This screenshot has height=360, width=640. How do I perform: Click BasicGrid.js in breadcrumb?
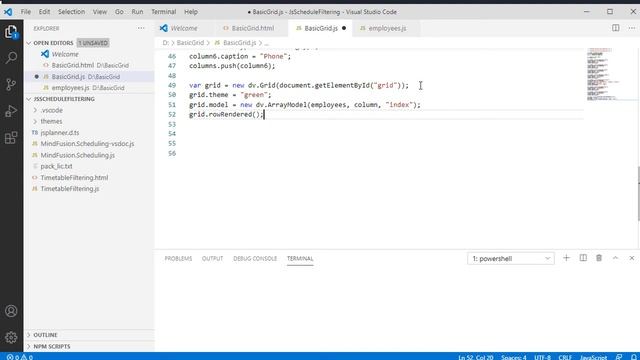coord(239,42)
